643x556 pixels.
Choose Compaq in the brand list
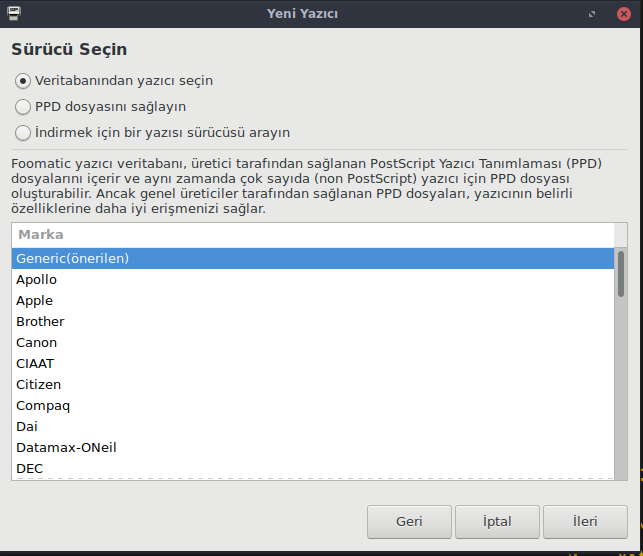click(42, 405)
